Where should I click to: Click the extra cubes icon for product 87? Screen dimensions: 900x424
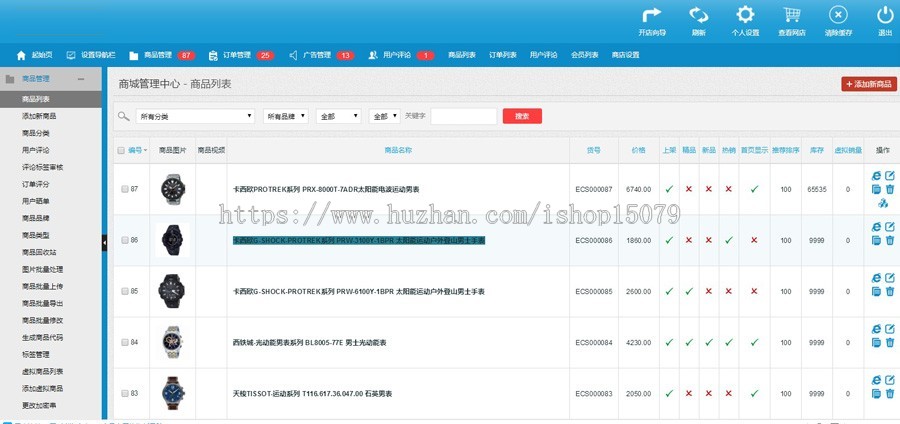pyautogui.click(x=883, y=203)
